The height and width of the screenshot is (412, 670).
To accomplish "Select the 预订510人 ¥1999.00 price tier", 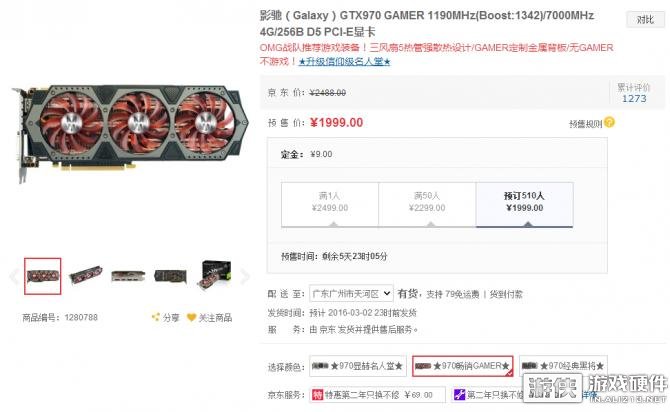I will (524, 205).
